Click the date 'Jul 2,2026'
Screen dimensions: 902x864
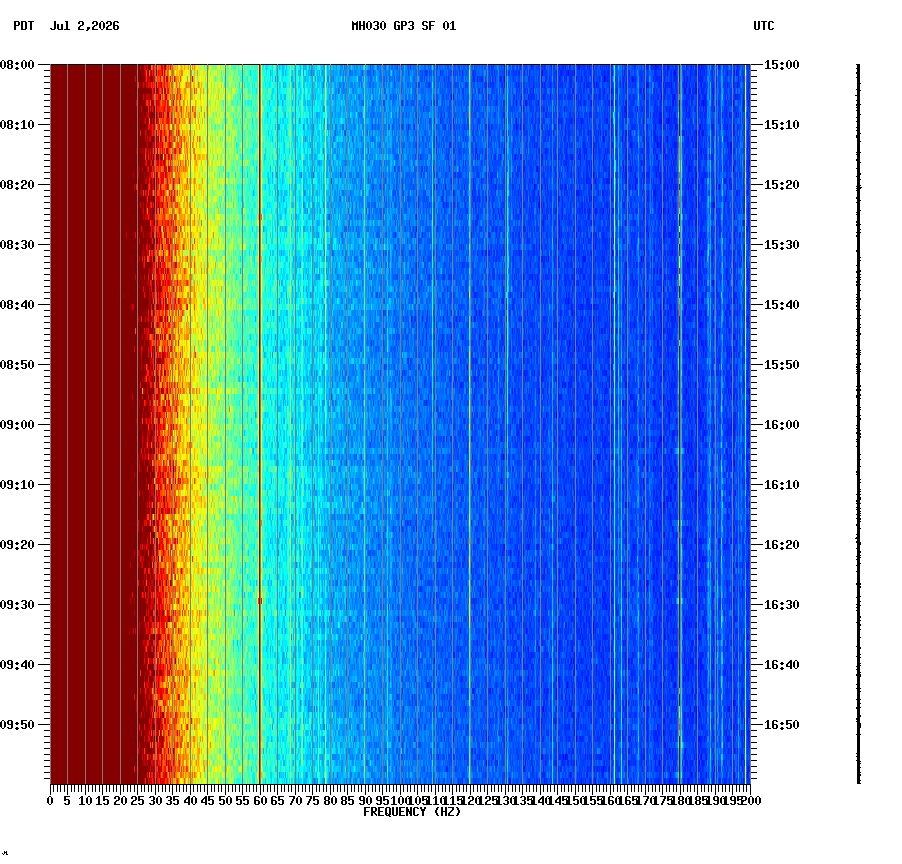pos(85,26)
